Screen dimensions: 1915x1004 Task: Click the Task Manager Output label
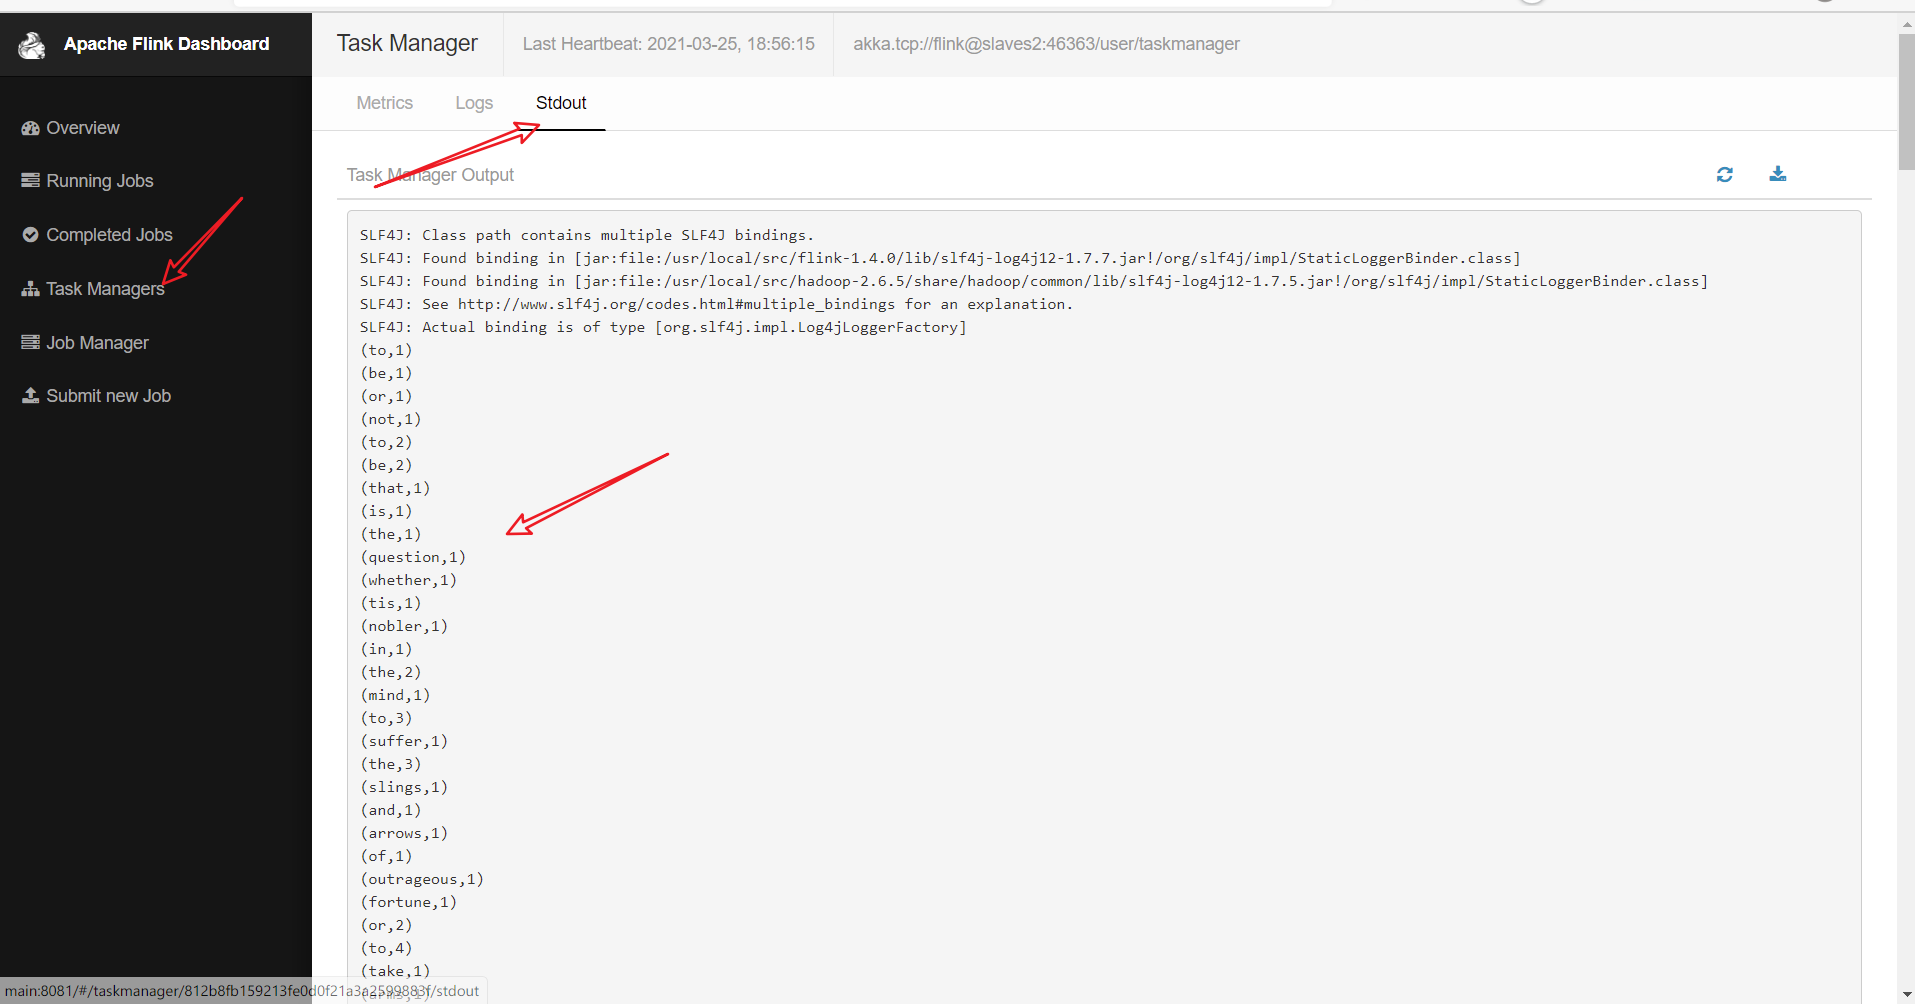tap(430, 175)
